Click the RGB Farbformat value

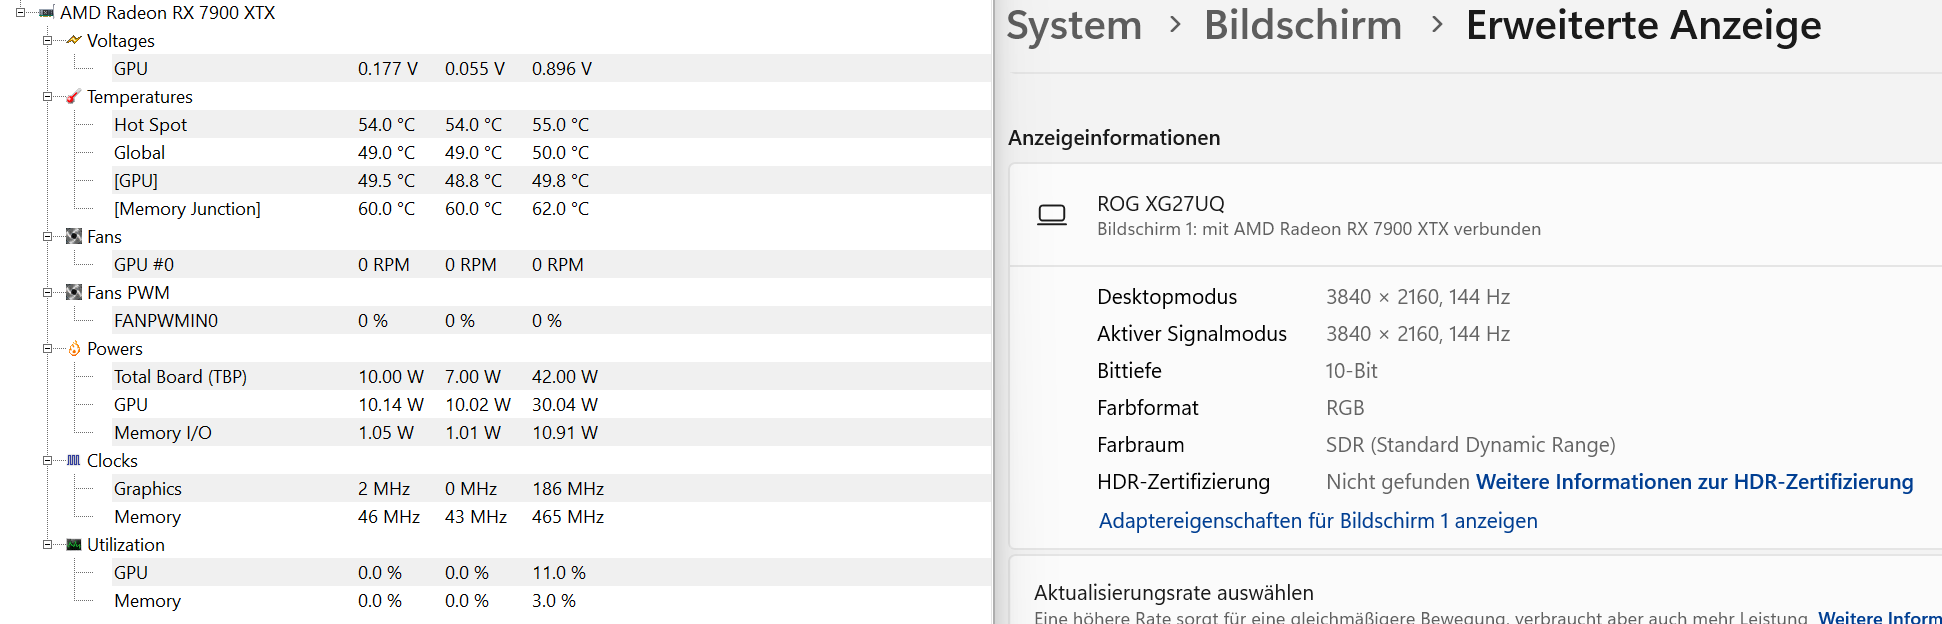[1345, 408]
